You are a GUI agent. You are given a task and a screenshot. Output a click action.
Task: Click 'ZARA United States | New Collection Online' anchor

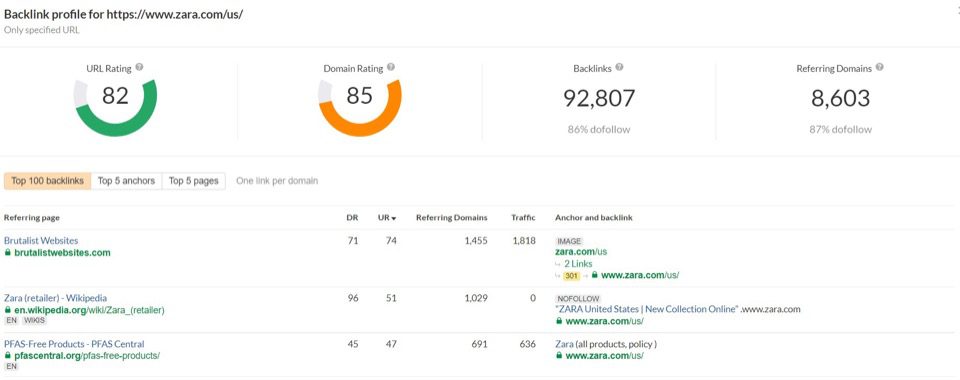point(647,309)
